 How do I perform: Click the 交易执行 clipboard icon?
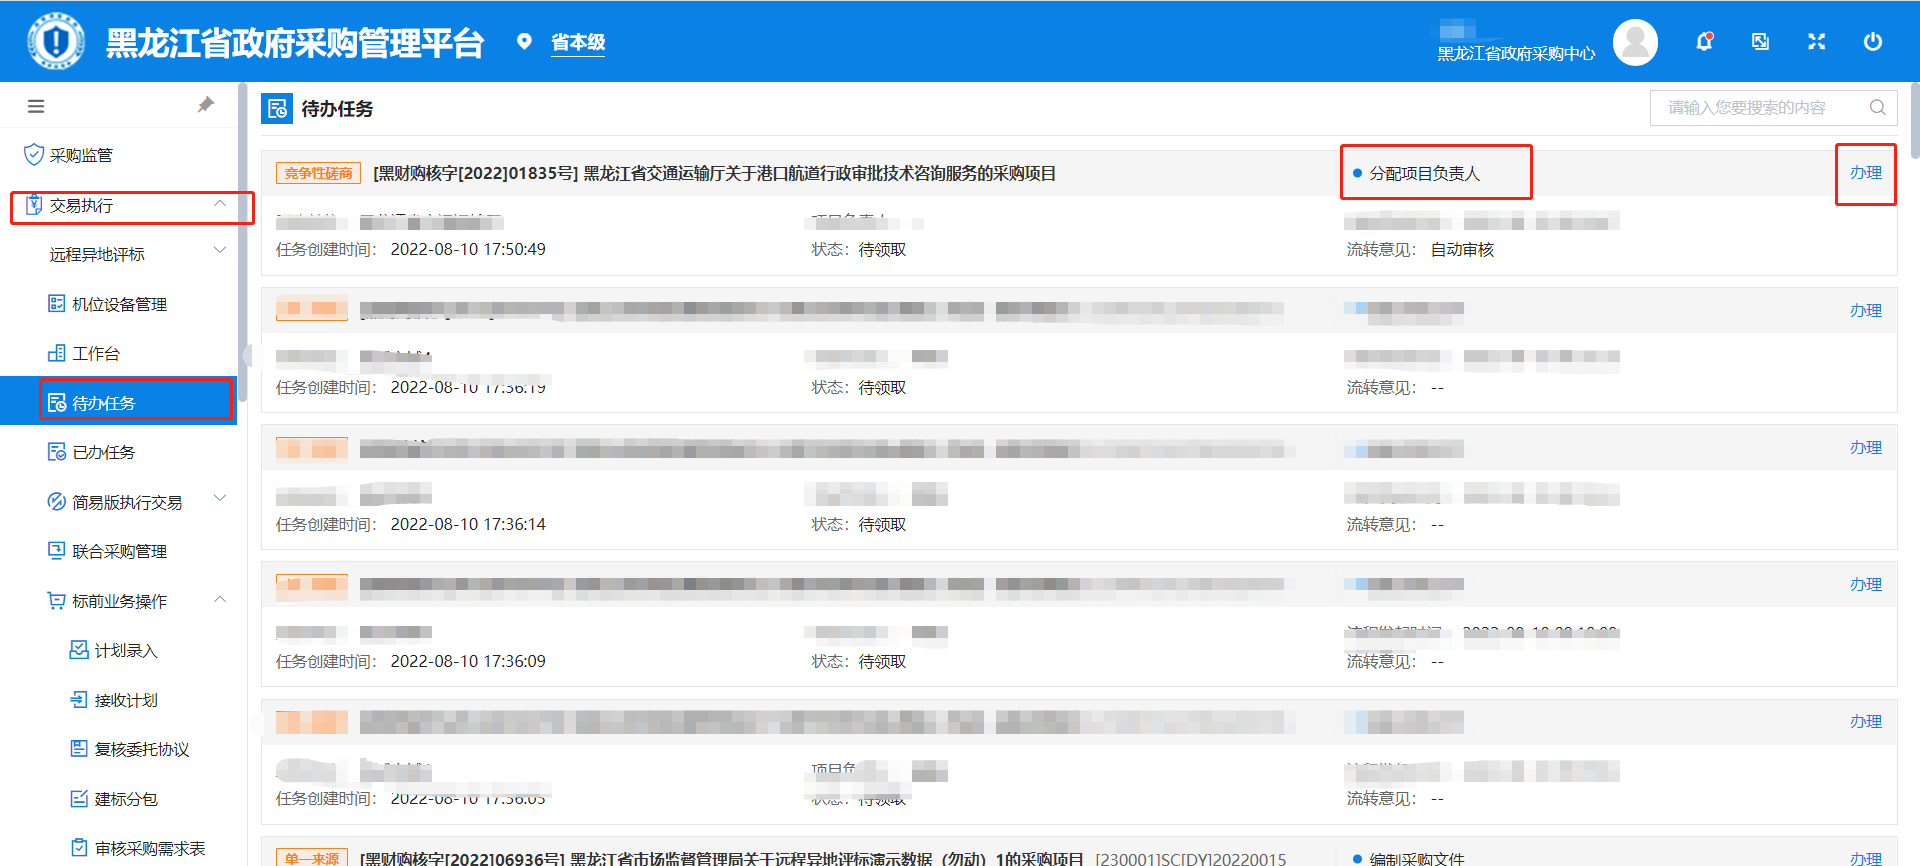pyautogui.click(x=33, y=204)
